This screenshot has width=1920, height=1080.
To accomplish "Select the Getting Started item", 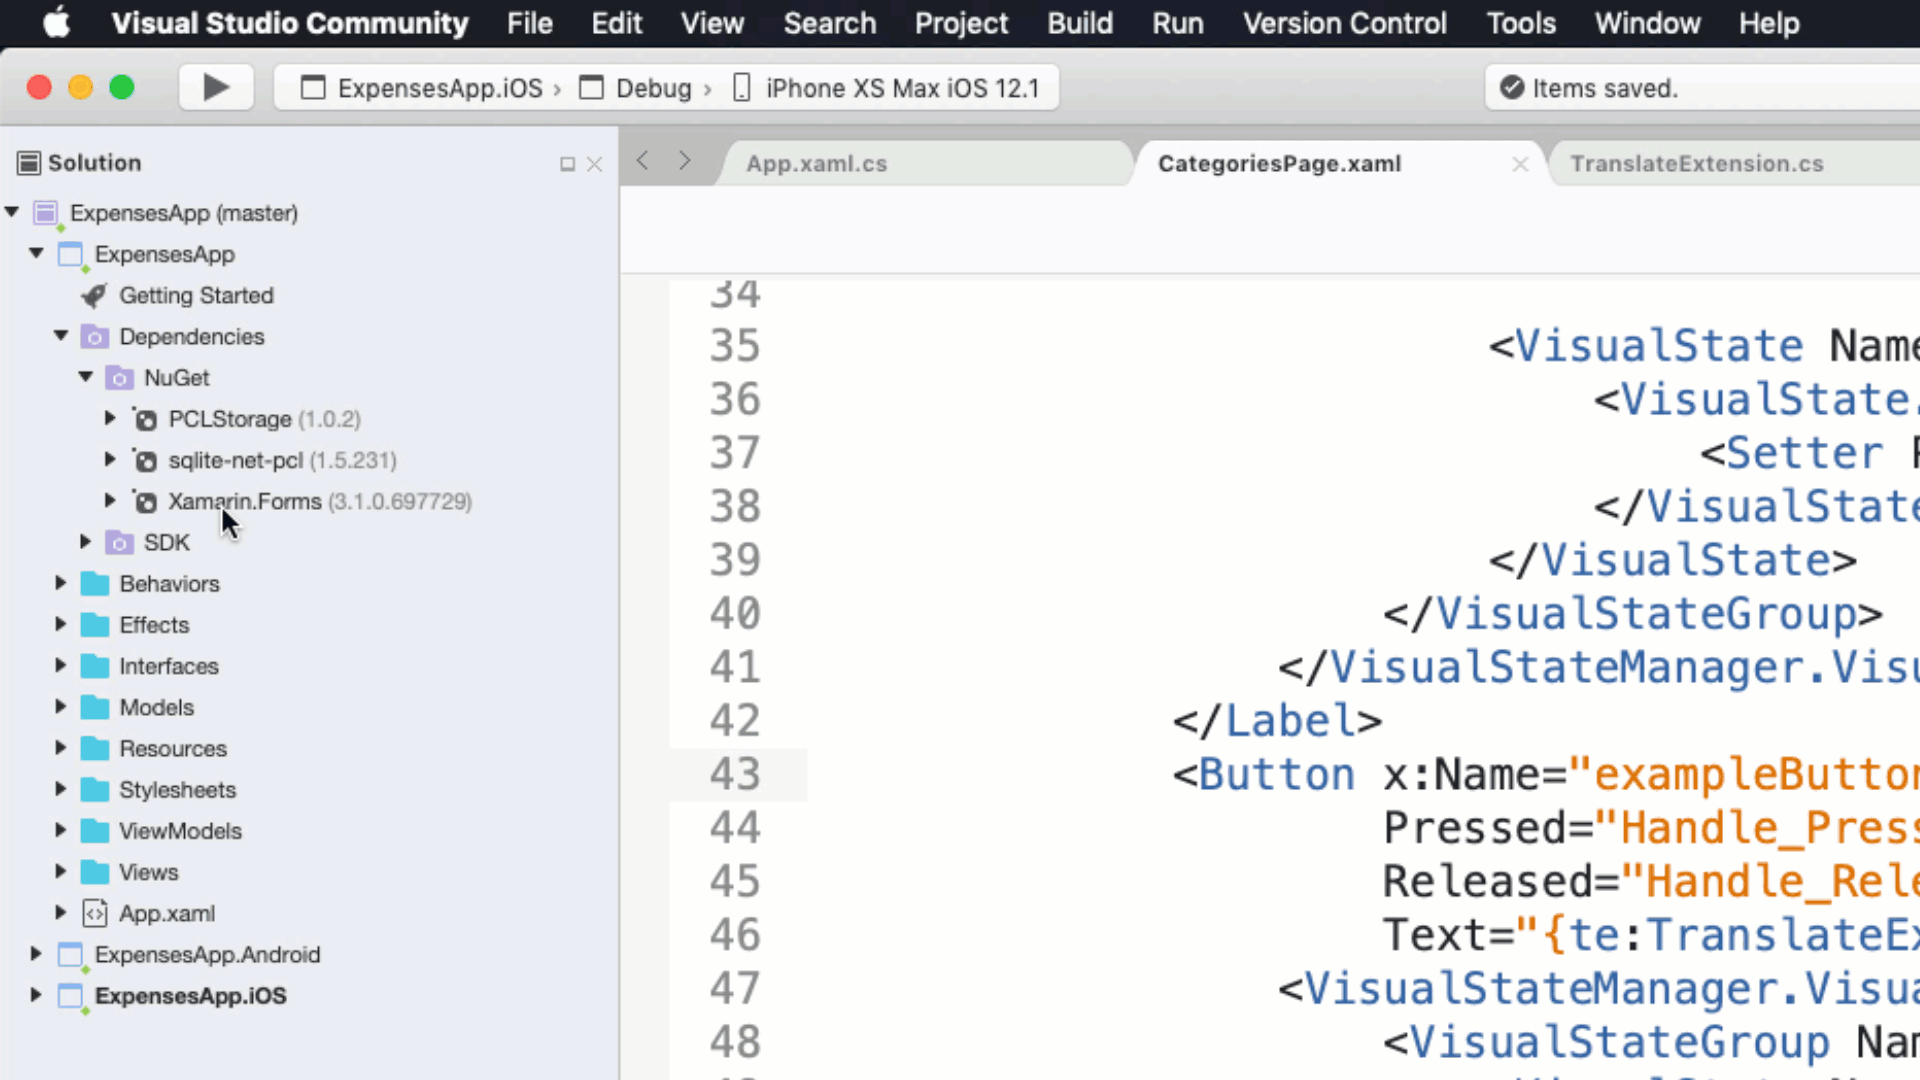I will [x=196, y=296].
